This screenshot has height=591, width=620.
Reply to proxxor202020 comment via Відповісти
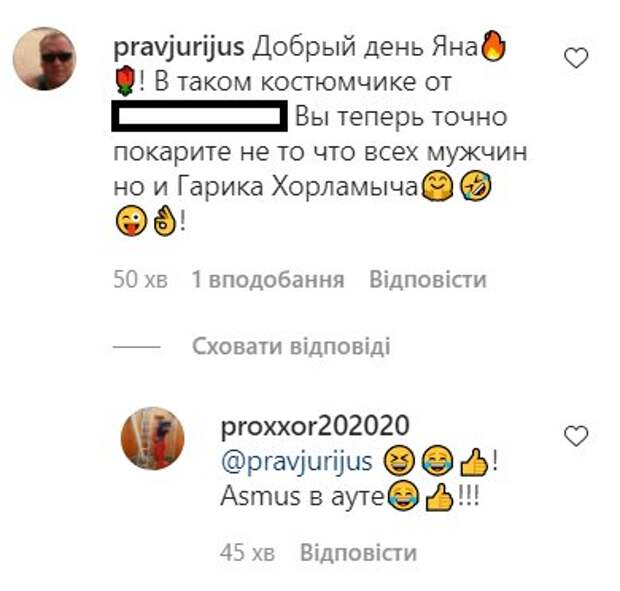tap(359, 552)
